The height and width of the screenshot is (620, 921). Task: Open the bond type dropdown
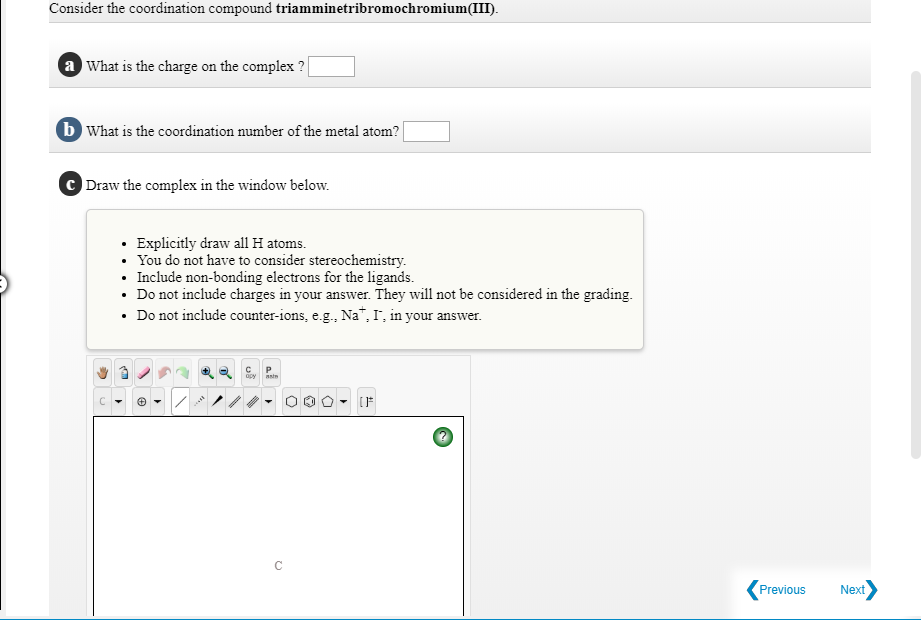[267, 400]
